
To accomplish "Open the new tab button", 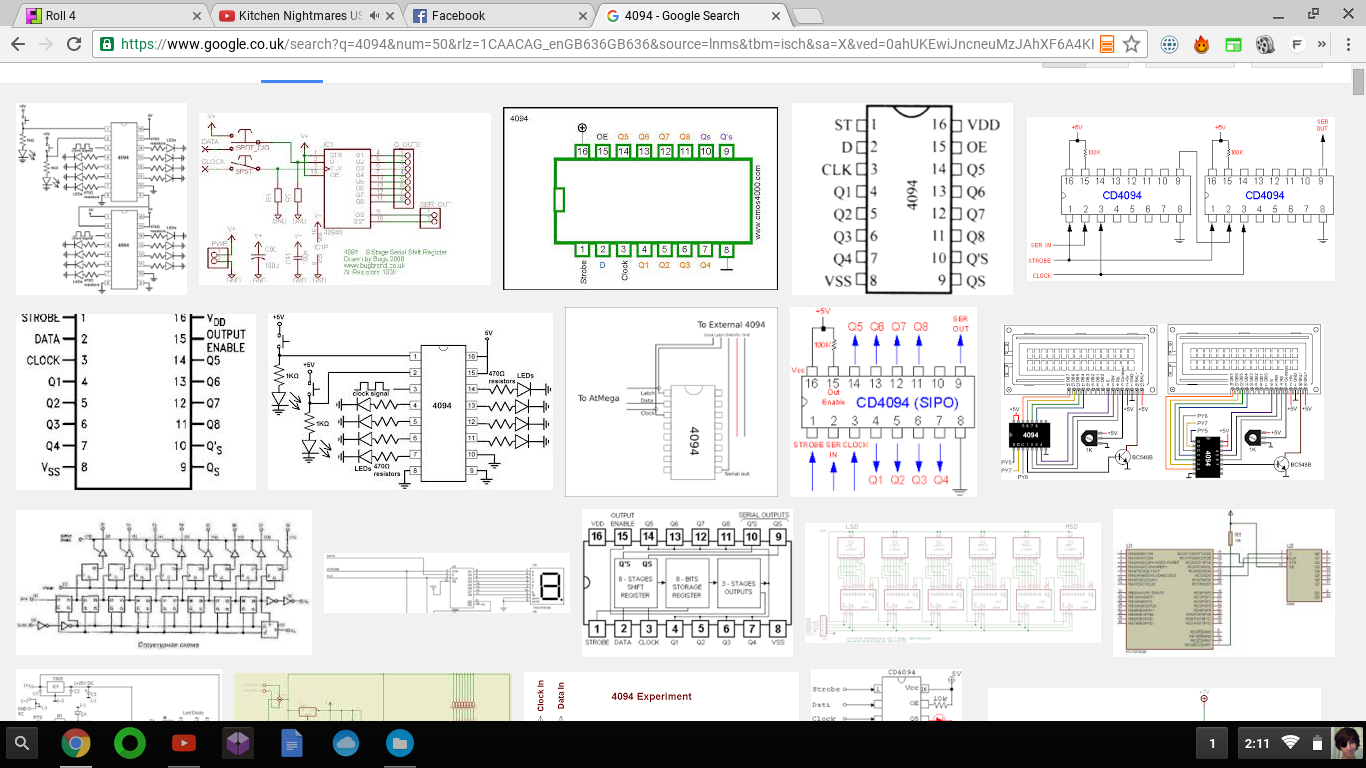I will coord(807,16).
